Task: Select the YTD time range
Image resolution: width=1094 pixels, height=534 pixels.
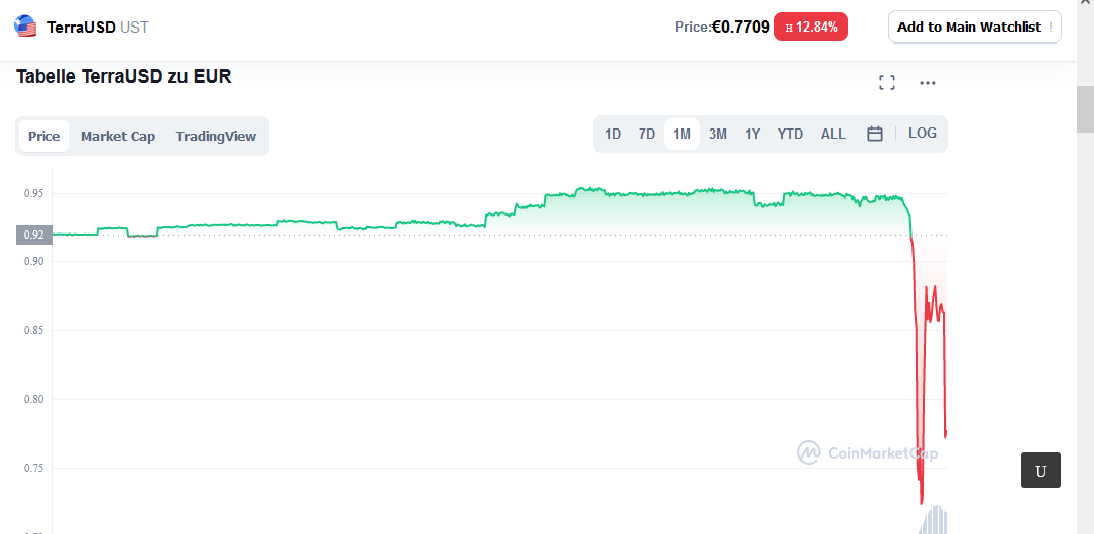Action: click(x=790, y=134)
